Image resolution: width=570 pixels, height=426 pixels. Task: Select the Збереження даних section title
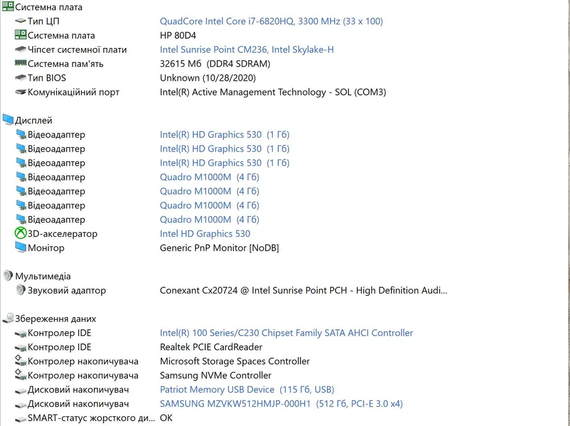pyautogui.click(x=55, y=319)
